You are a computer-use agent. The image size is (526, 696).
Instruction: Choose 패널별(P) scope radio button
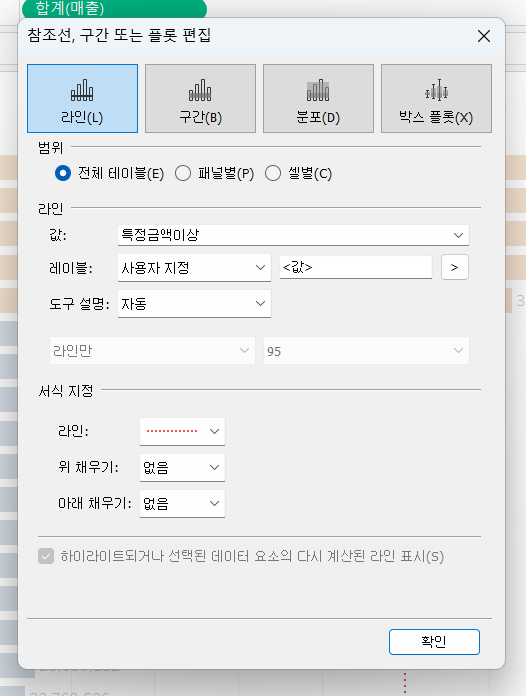(x=183, y=173)
